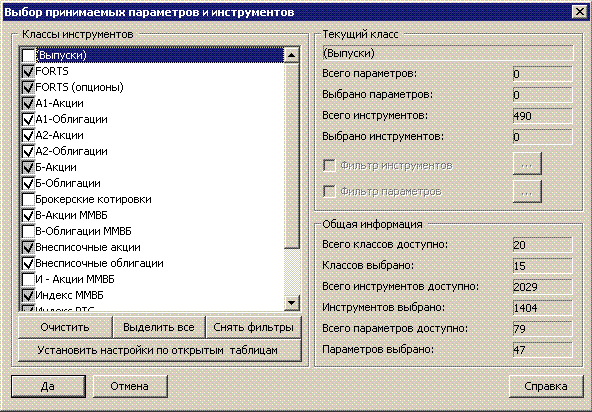Select the Индекс ММВБ list row text
The width and height of the screenshot is (592, 412).
click(69, 295)
